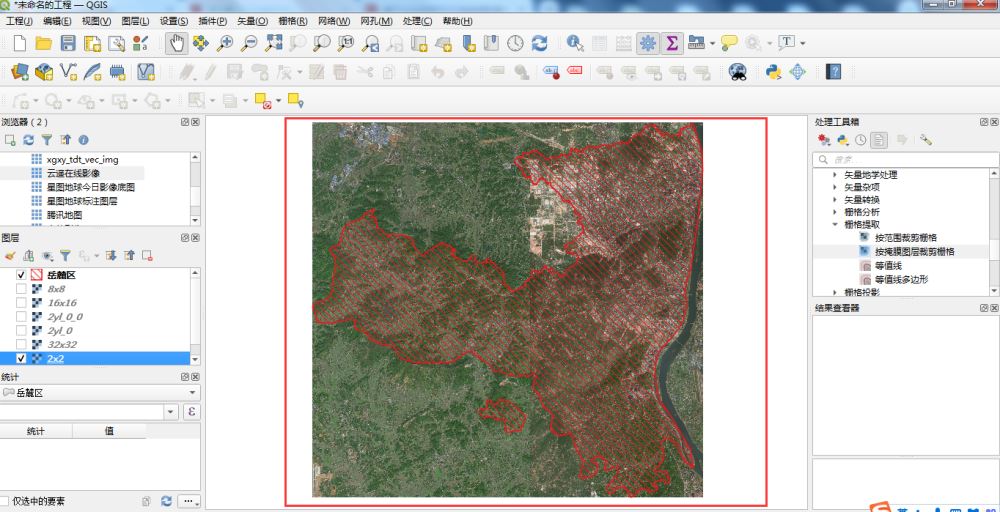The width and height of the screenshot is (1000, 512).
Task: Click the Save Project icon
Action: coord(68,43)
